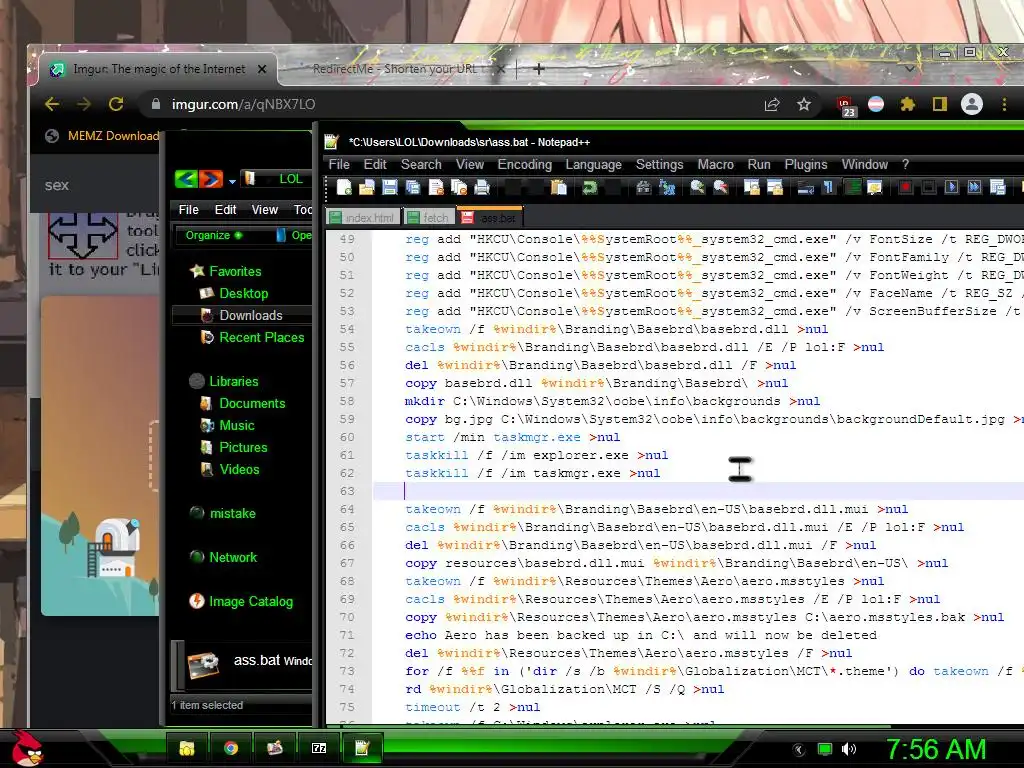Click the Print icon in Notepad++ toolbar
Image resolution: width=1024 pixels, height=768 pixels.
coord(482,188)
